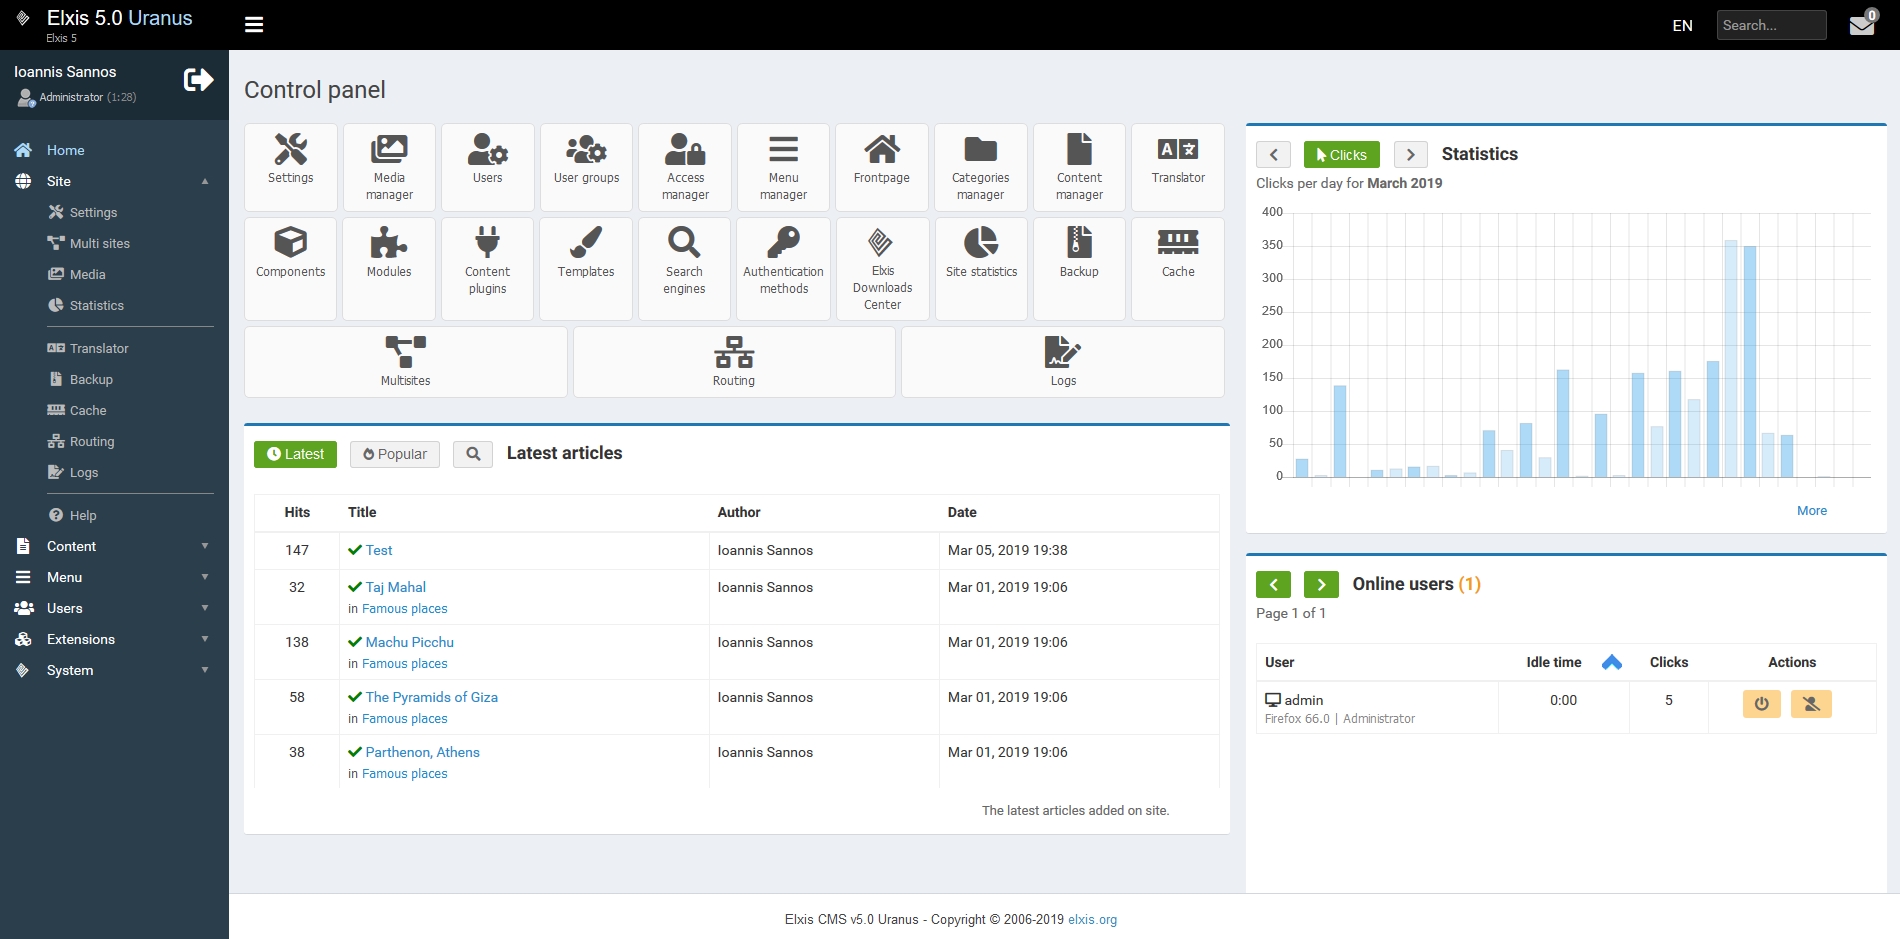
Task: Click the logout icon beside Ioannis Sannos
Action: pos(198,80)
